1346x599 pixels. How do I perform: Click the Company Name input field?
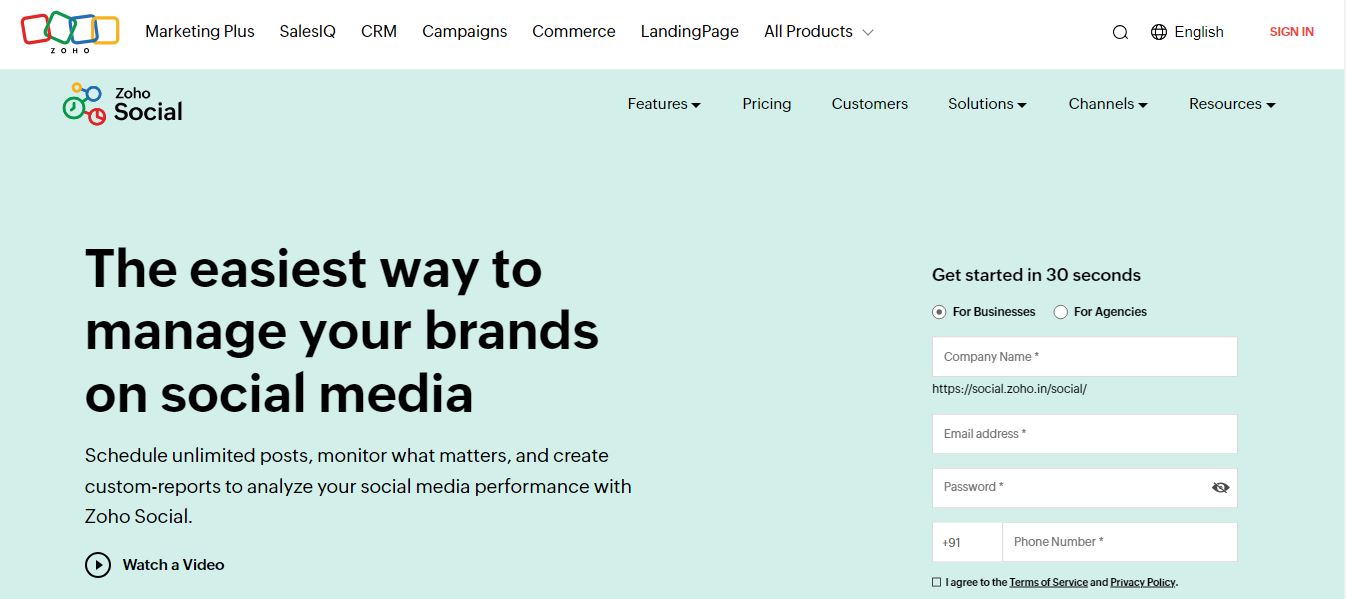point(1084,357)
